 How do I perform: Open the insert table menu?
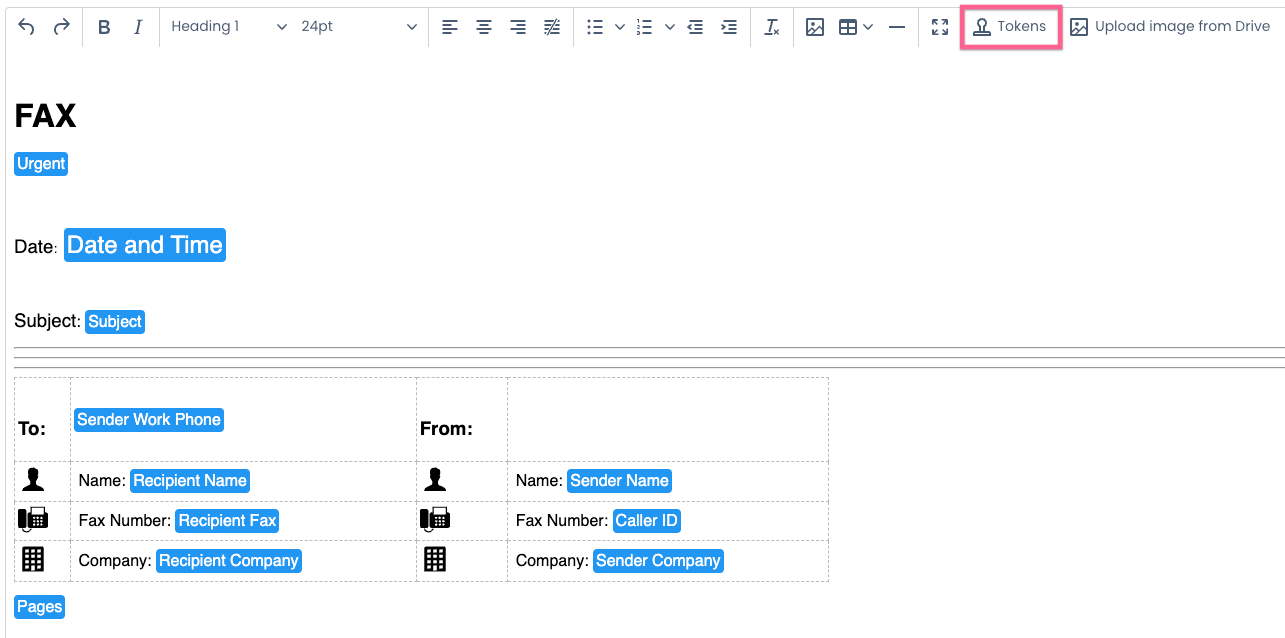[x=855, y=27]
